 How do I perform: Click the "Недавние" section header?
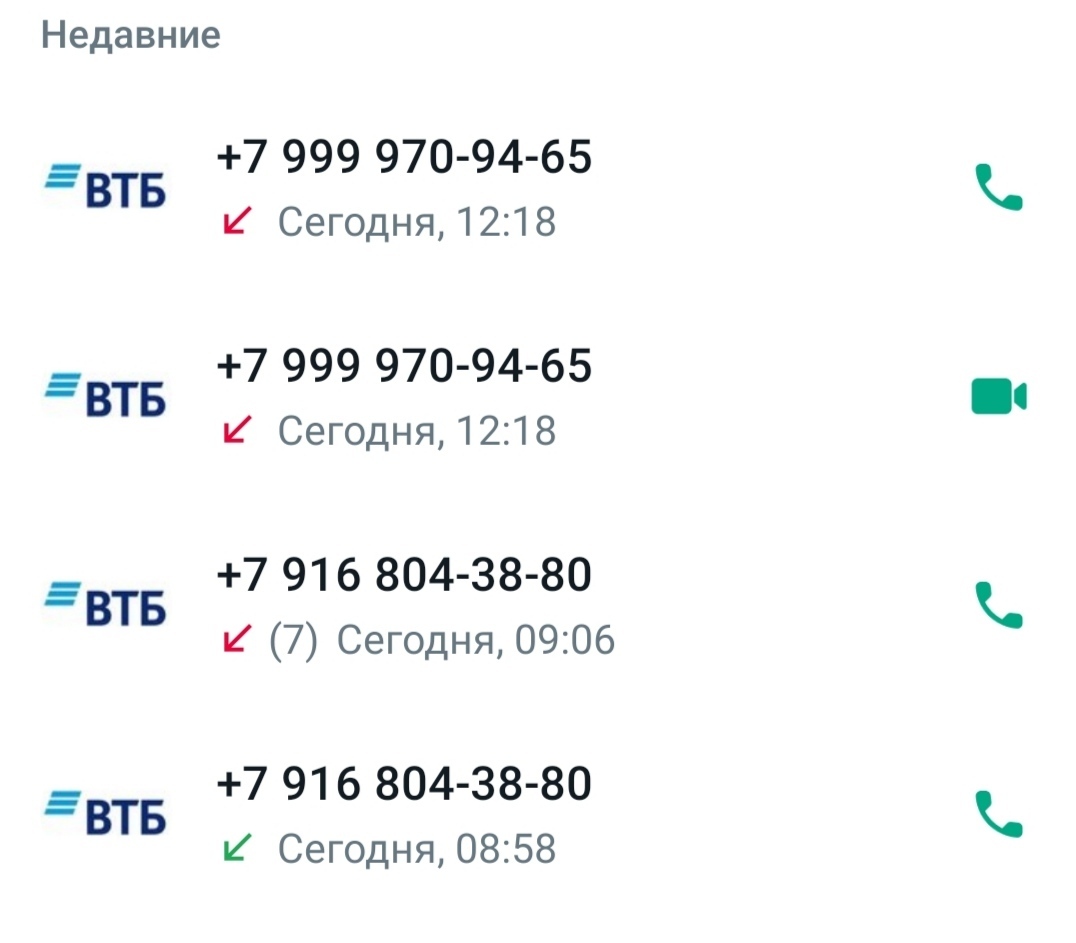[131, 36]
